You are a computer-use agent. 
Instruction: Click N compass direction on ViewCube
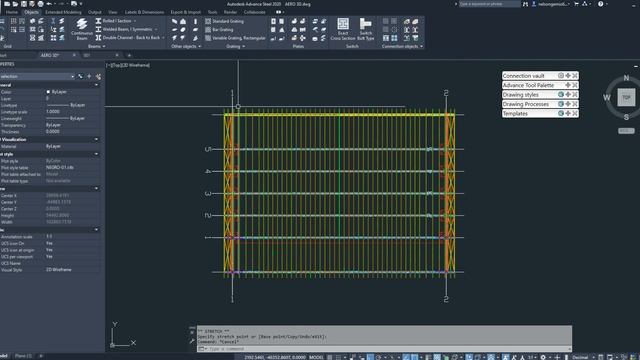tap(627, 78)
